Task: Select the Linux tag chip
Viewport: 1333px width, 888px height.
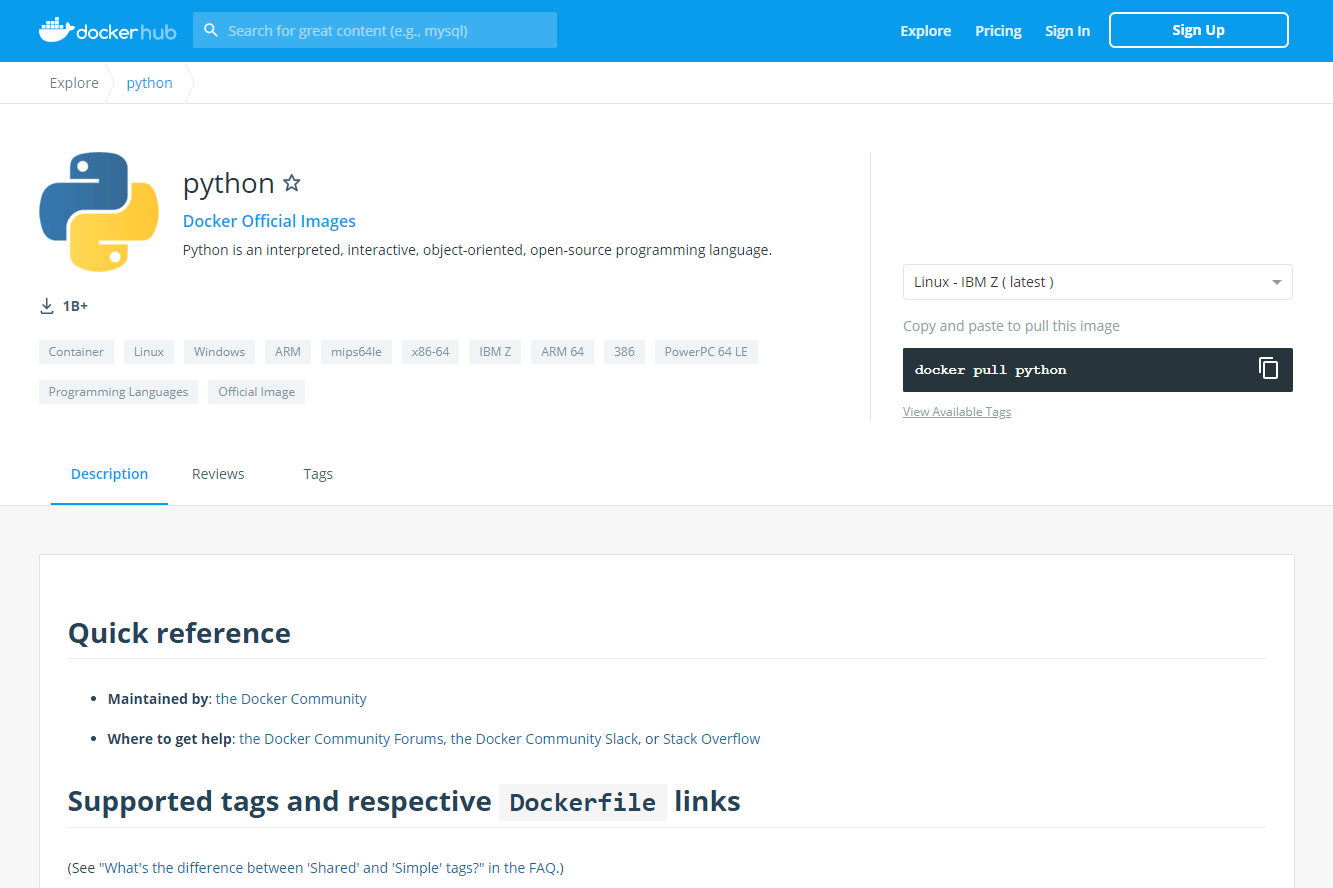Action: (x=149, y=352)
